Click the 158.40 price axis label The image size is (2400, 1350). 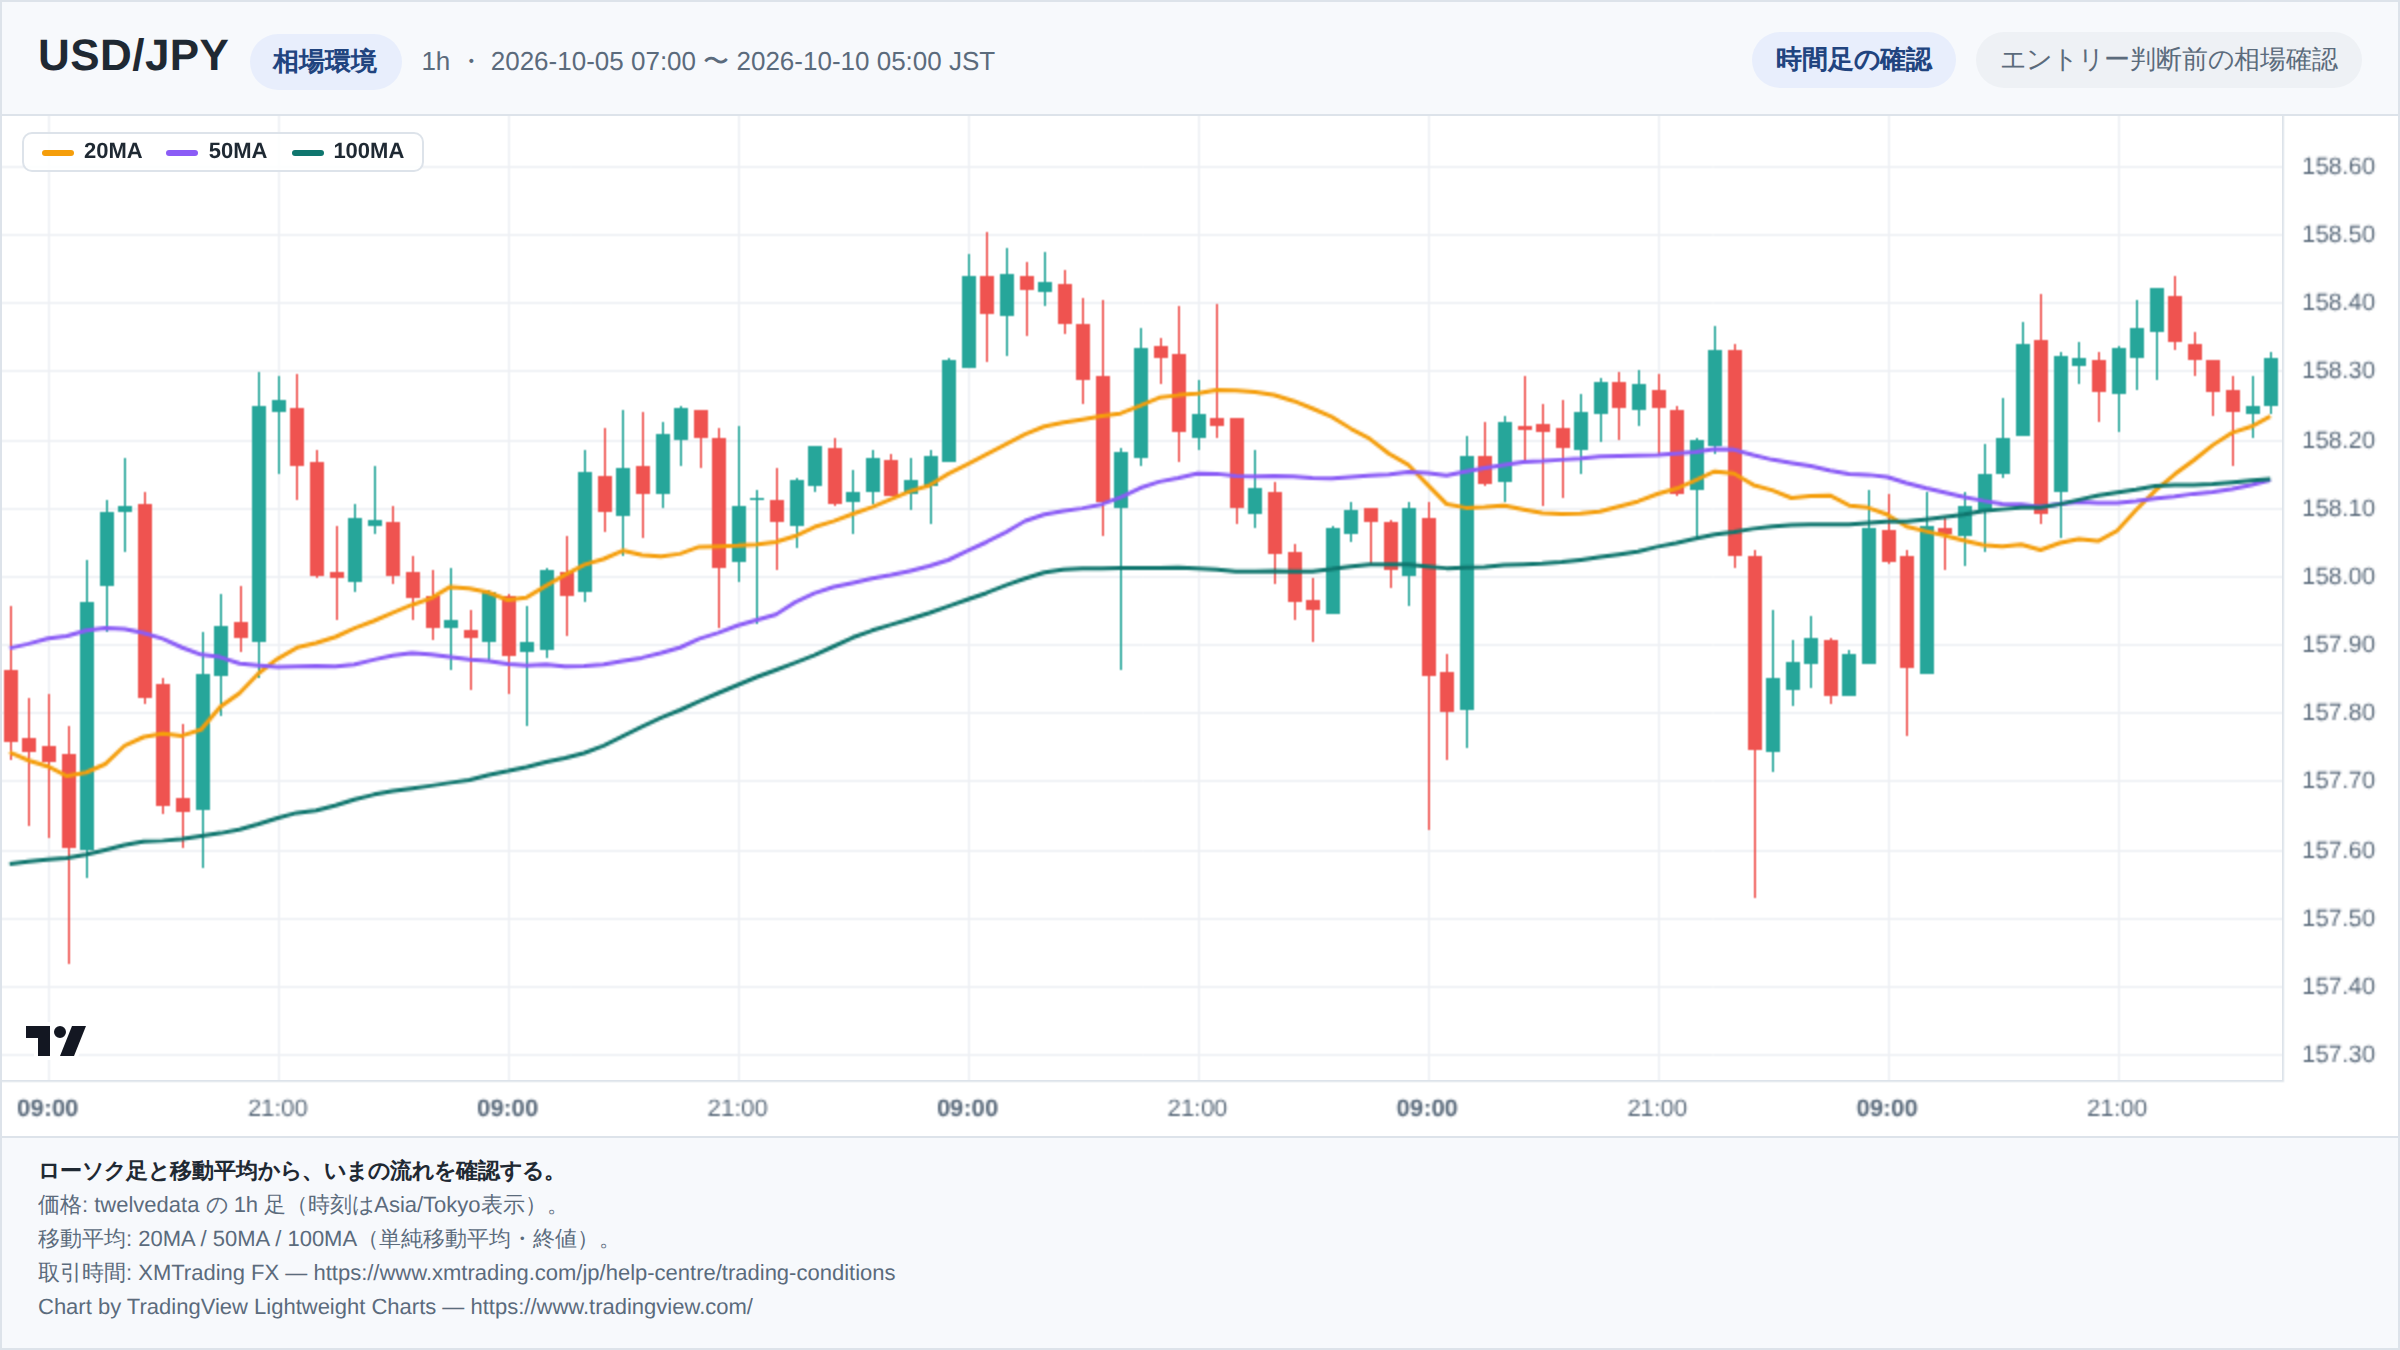tap(2337, 302)
